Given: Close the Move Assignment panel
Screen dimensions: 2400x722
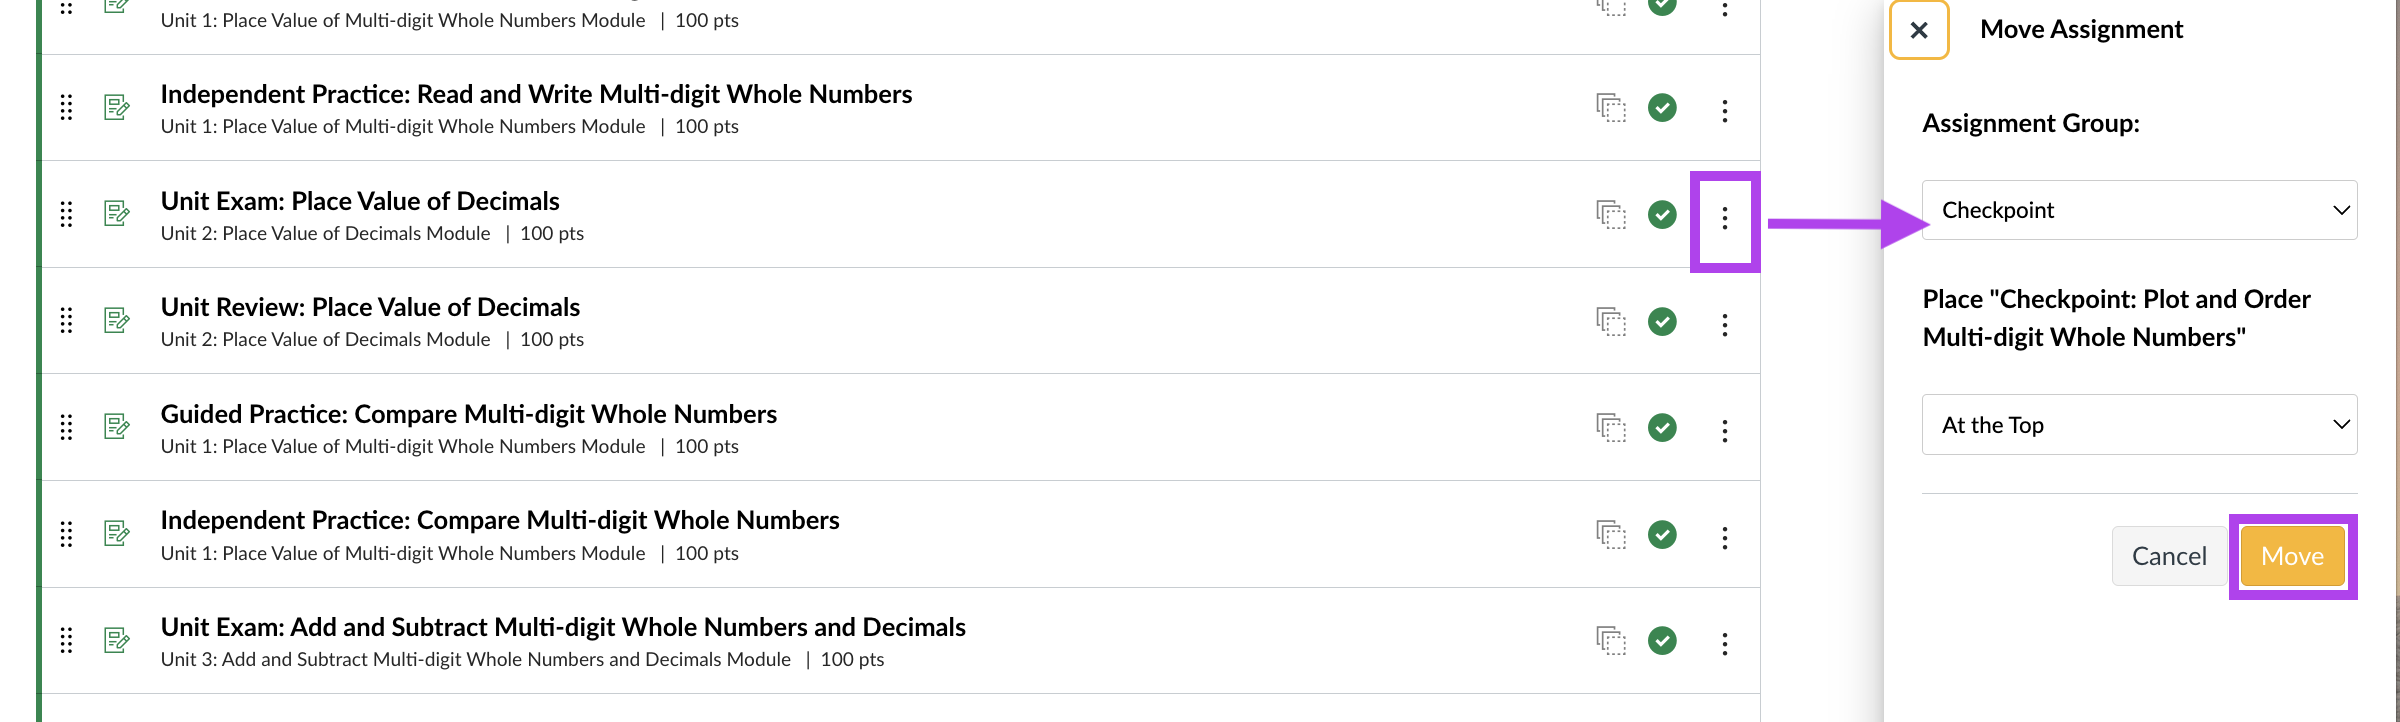Looking at the screenshot, I should tap(1919, 30).
